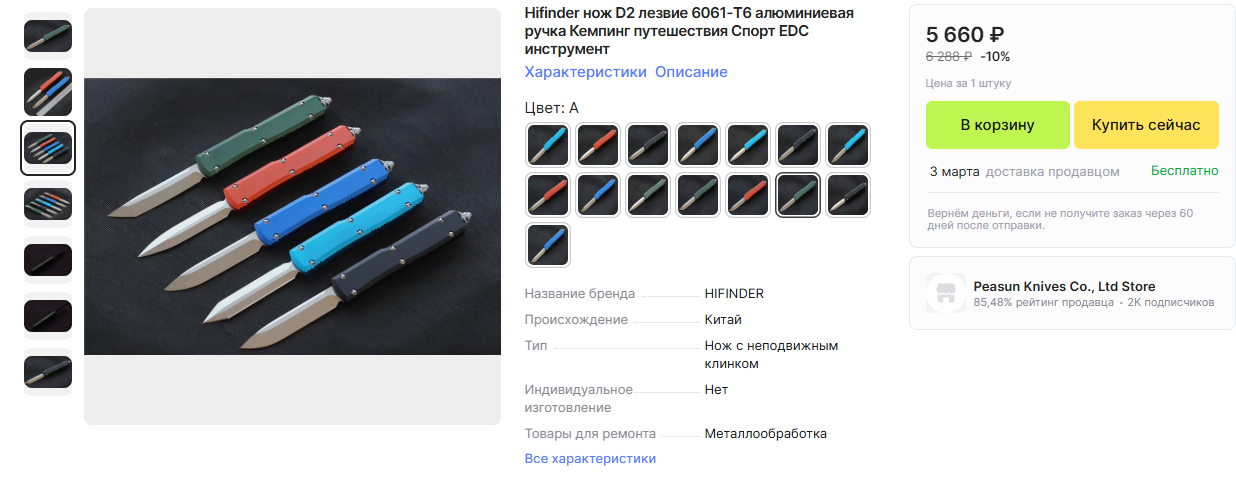Open the Peasun Knives store icon
Viewport: 1236px width, 477px height.
click(x=946, y=293)
